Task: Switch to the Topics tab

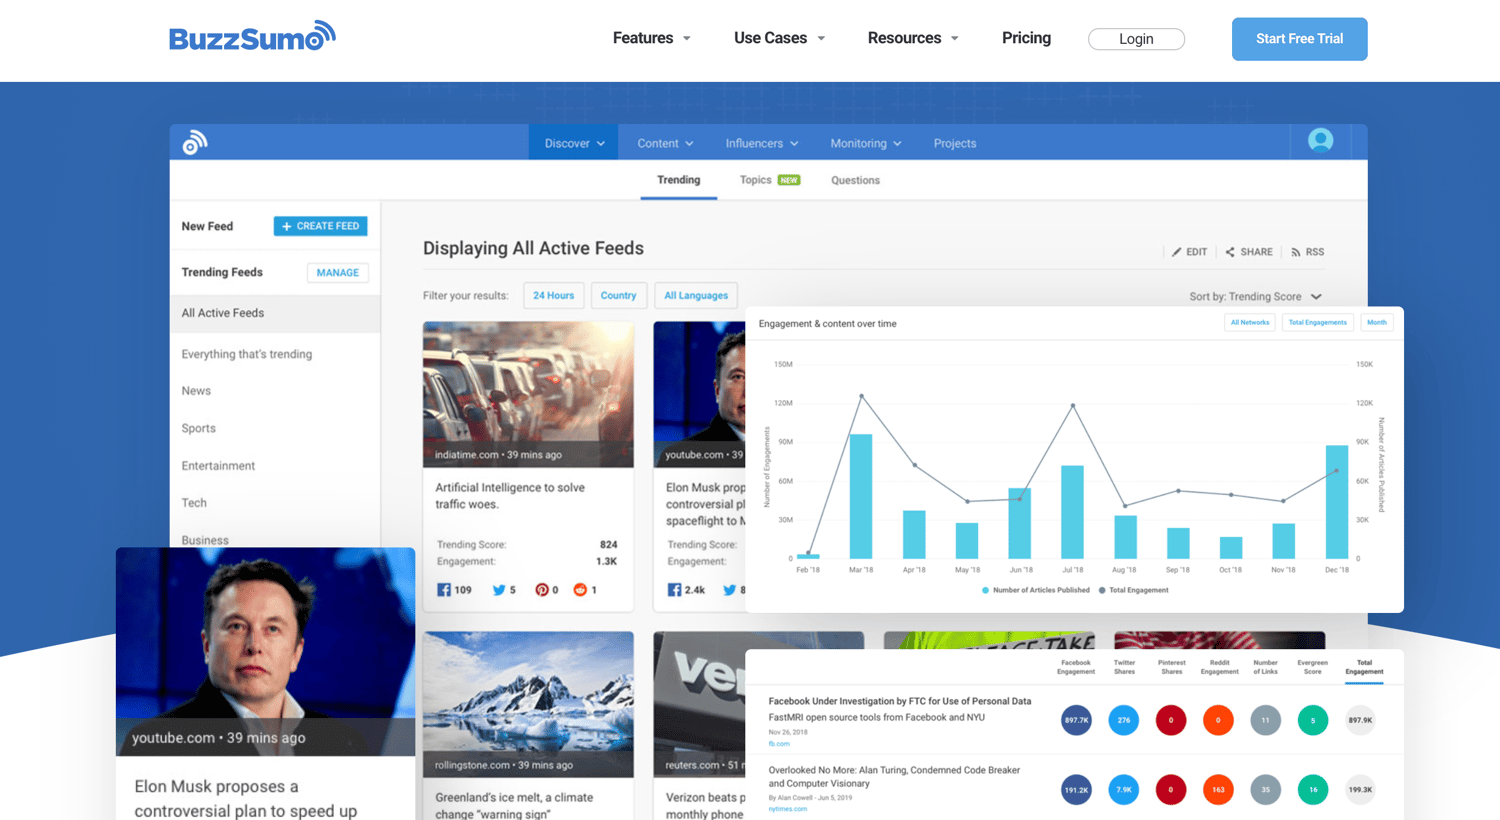Action: point(769,180)
